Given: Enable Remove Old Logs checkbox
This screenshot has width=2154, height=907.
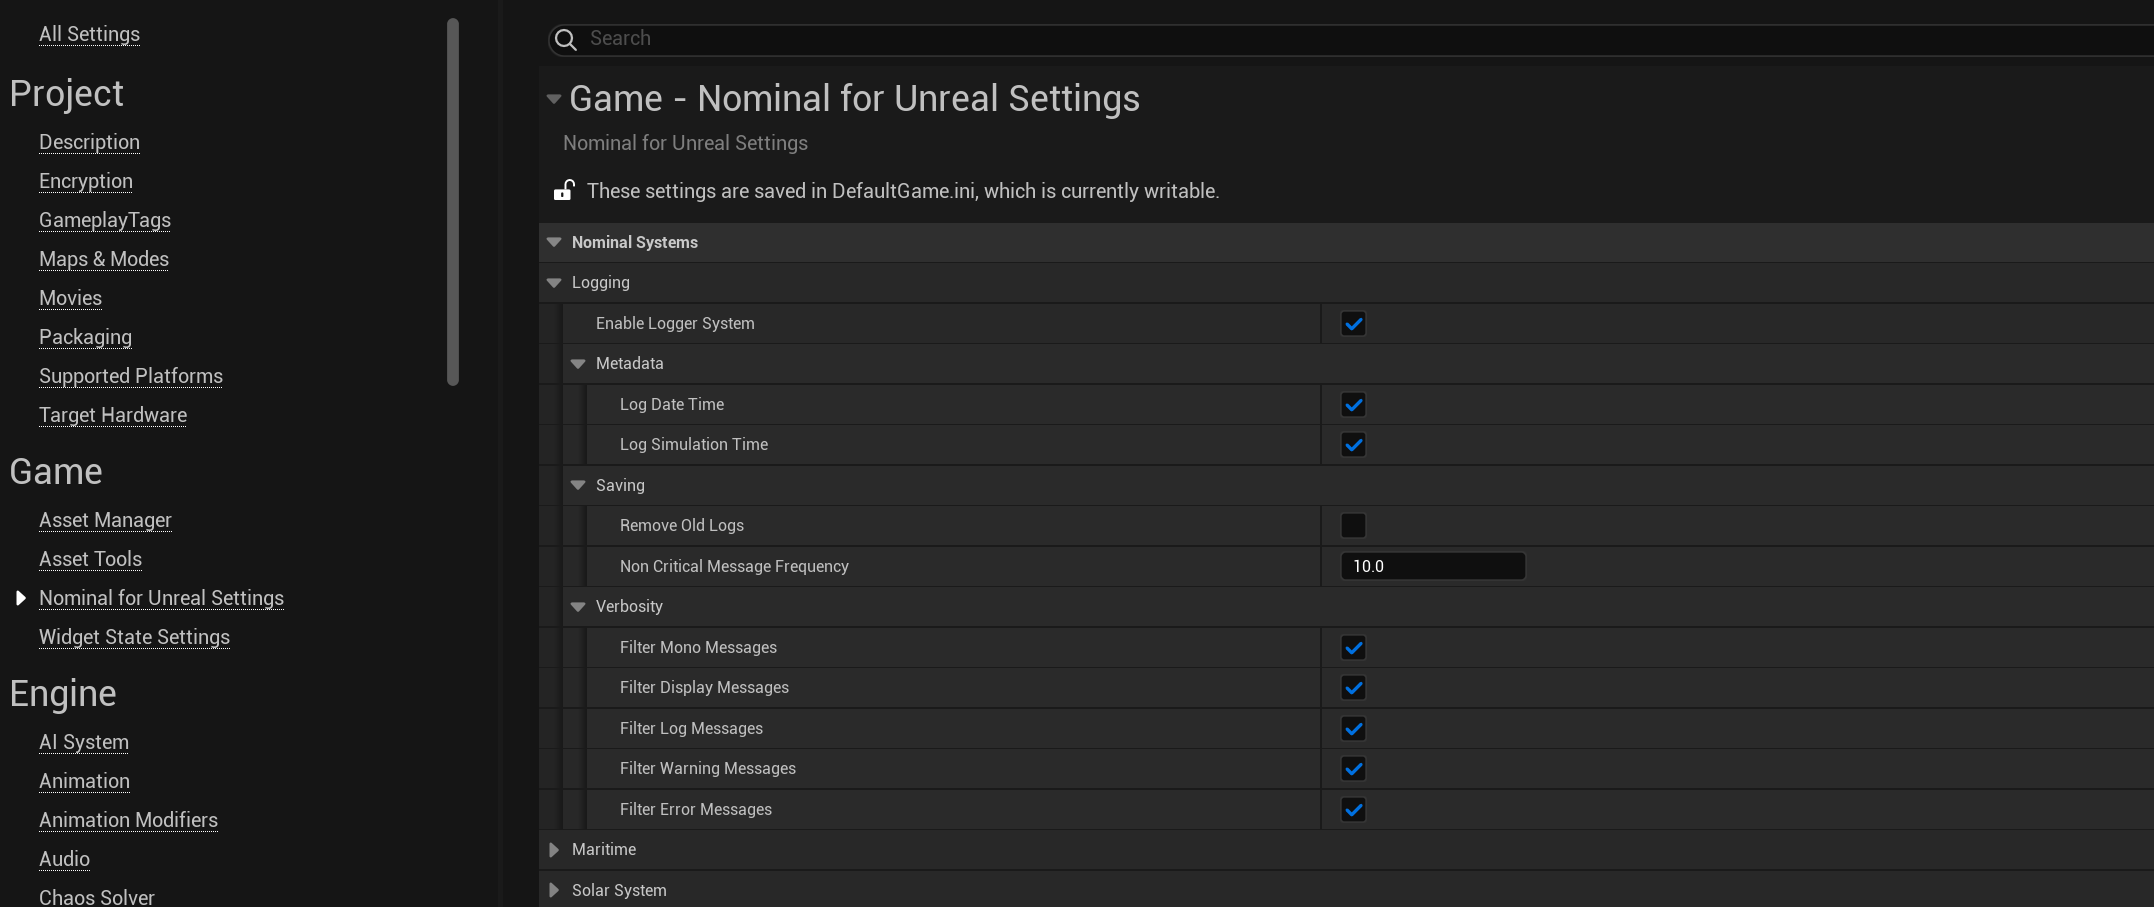Looking at the screenshot, I should point(1353,526).
